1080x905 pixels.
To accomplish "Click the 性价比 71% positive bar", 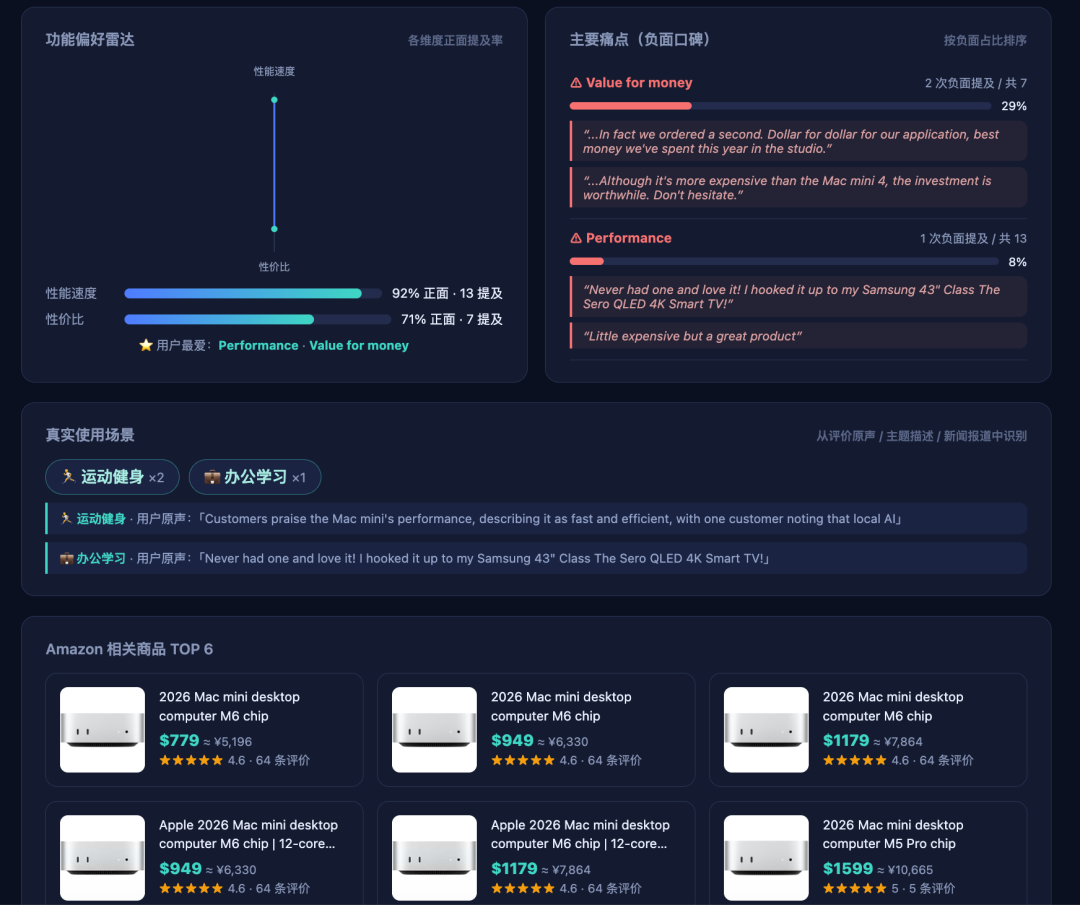I will (x=257, y=320).
